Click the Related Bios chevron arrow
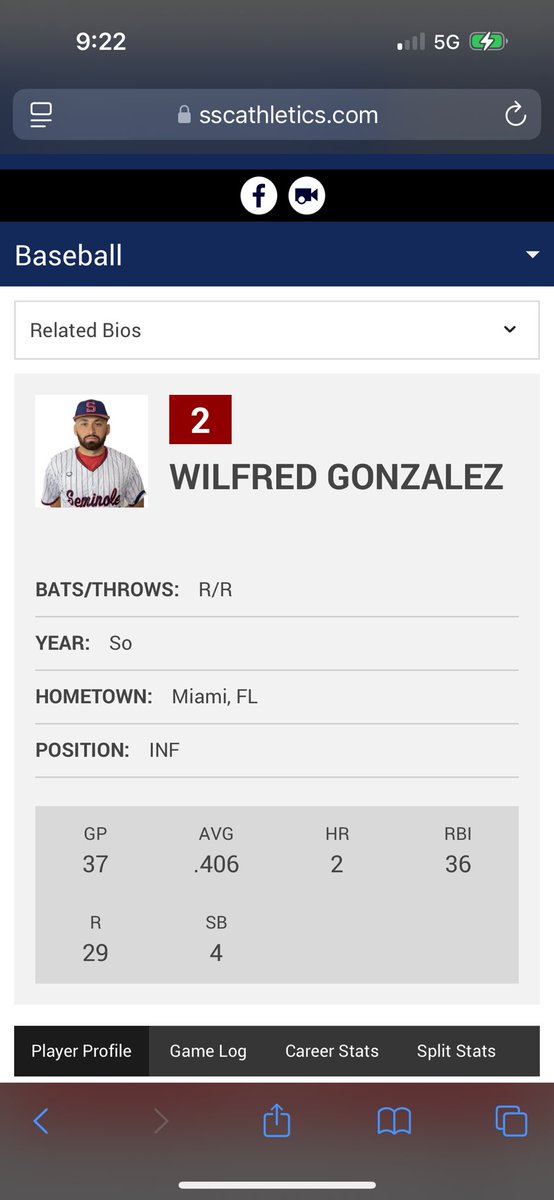Image resolution: width=554 pixels, height=1200 pixels. [510, 329]
